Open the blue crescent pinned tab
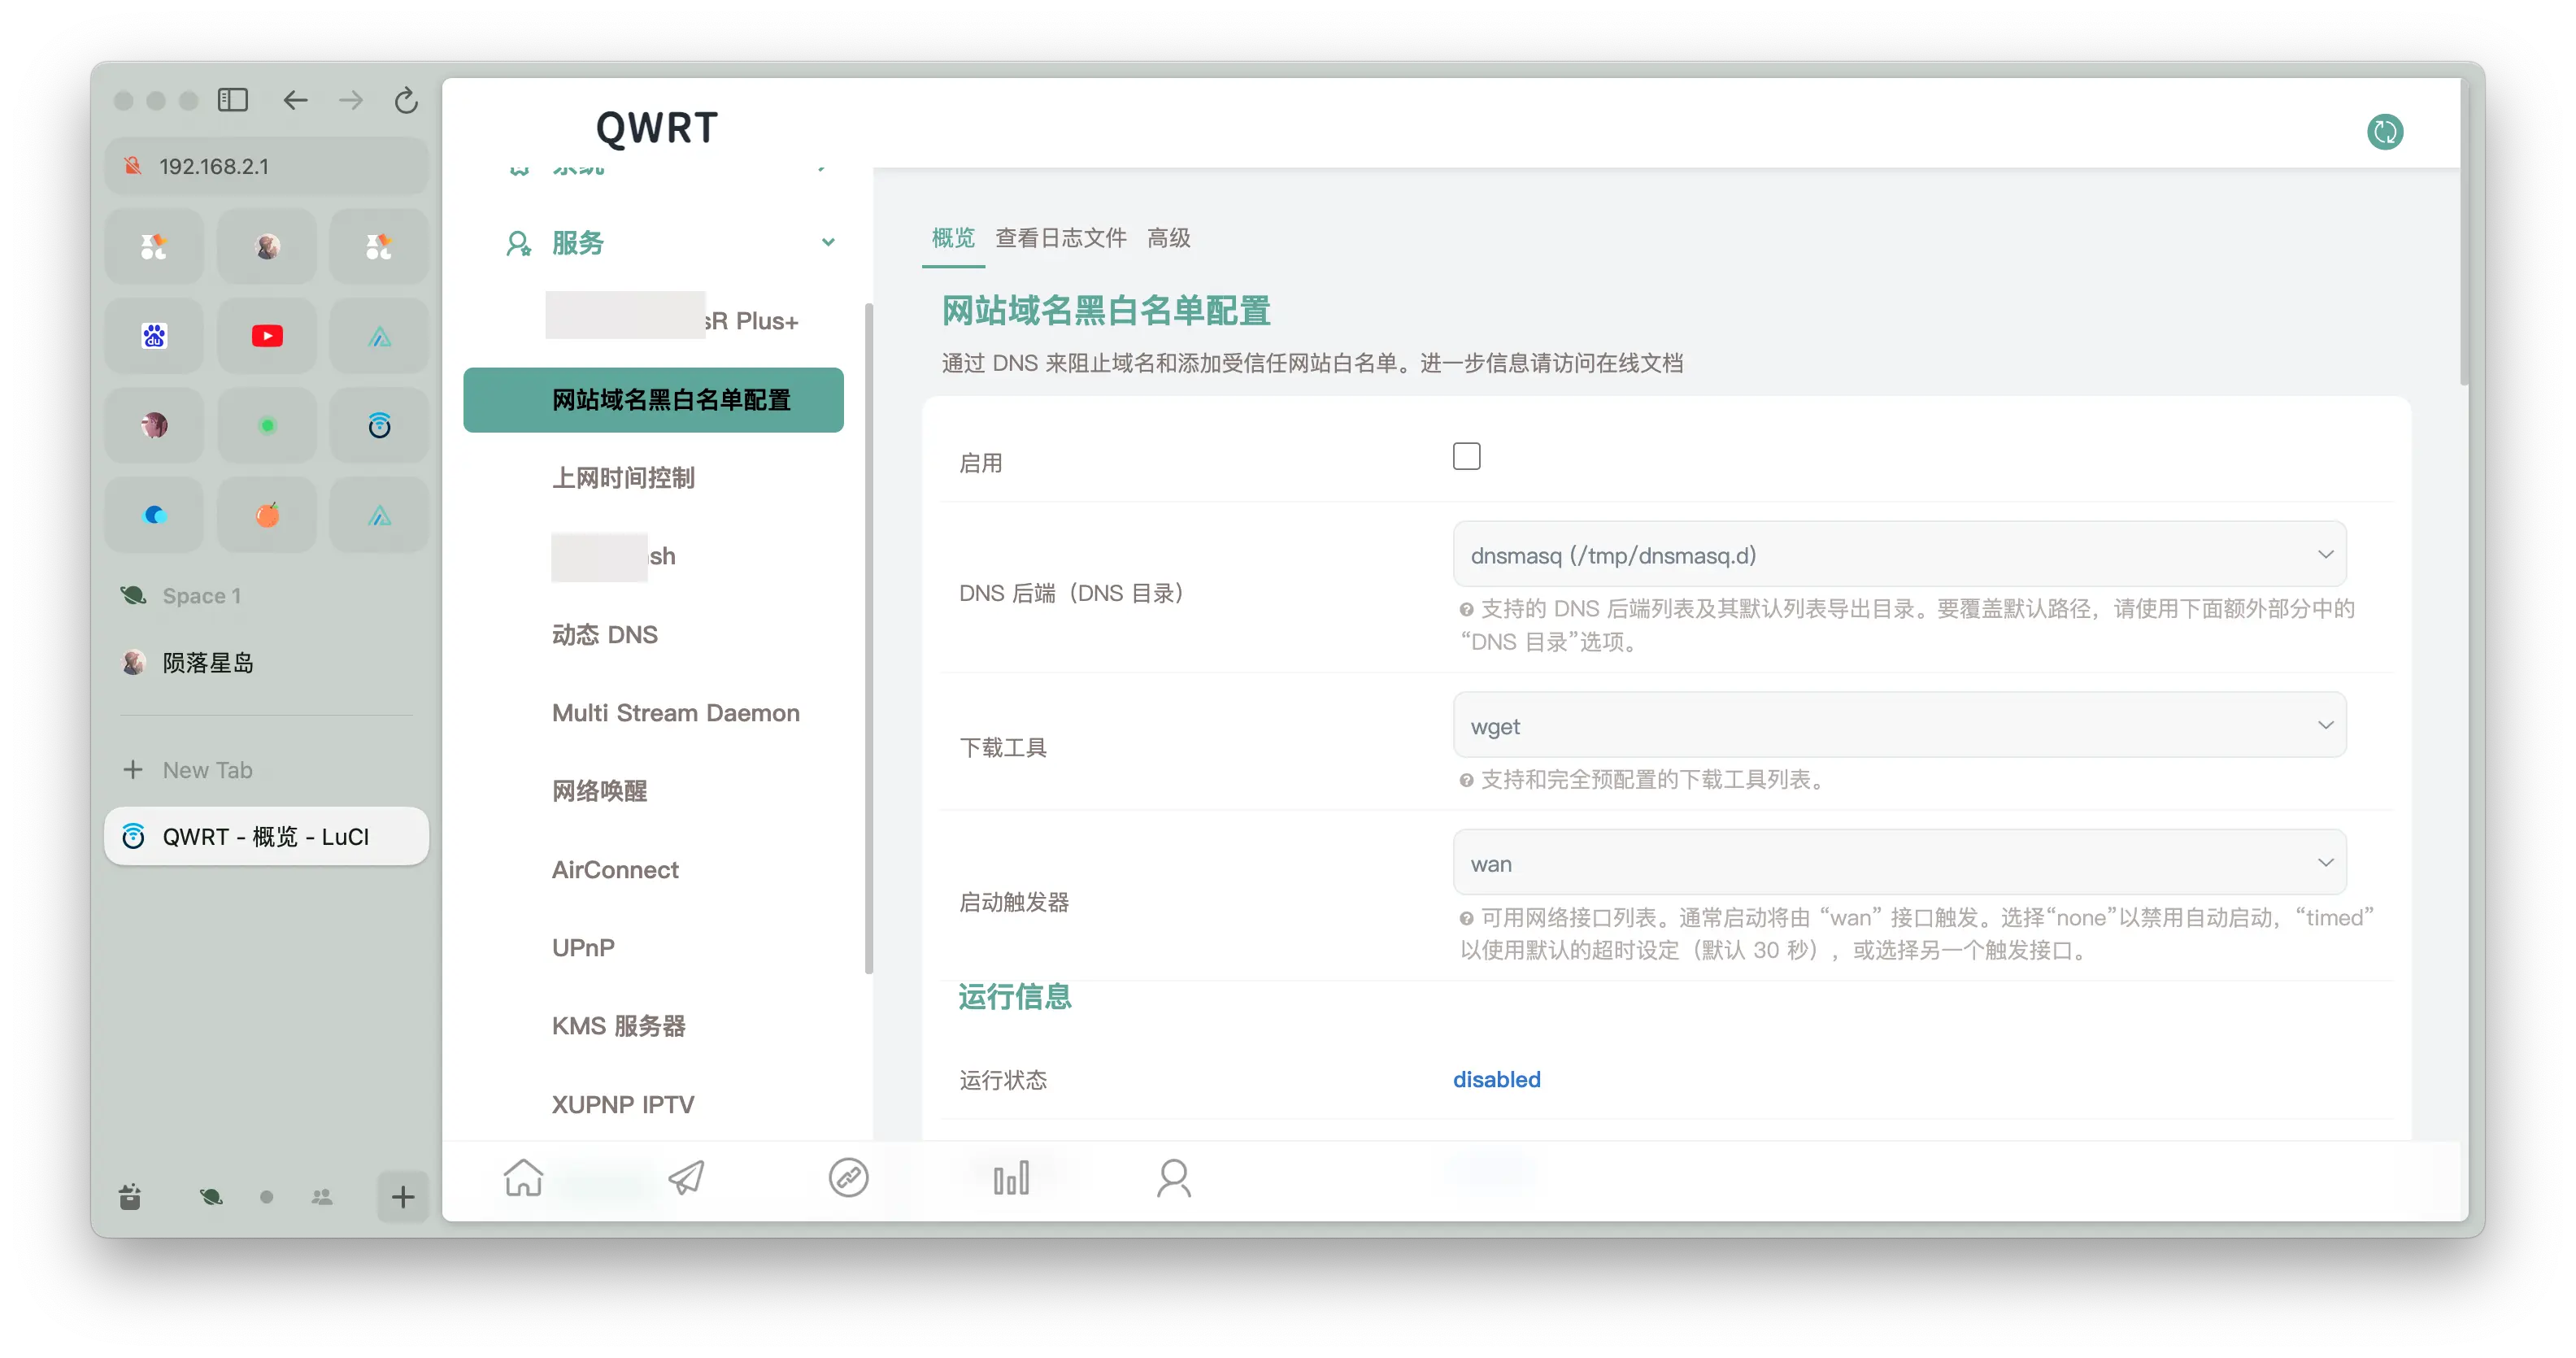2576x1358 pixels. tap(154, 515)
